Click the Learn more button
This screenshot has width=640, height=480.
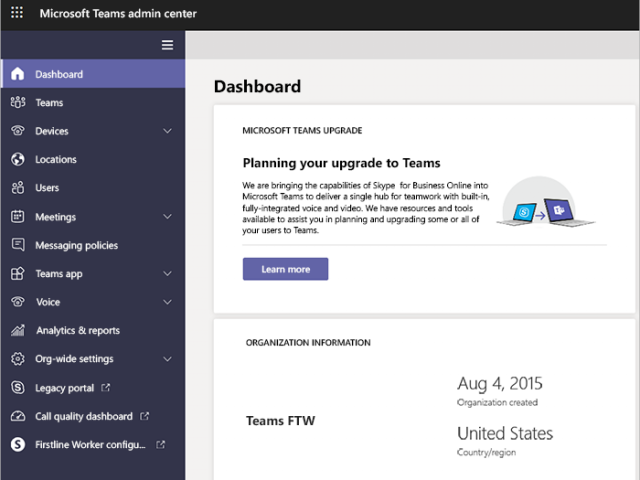pos(285,269)
